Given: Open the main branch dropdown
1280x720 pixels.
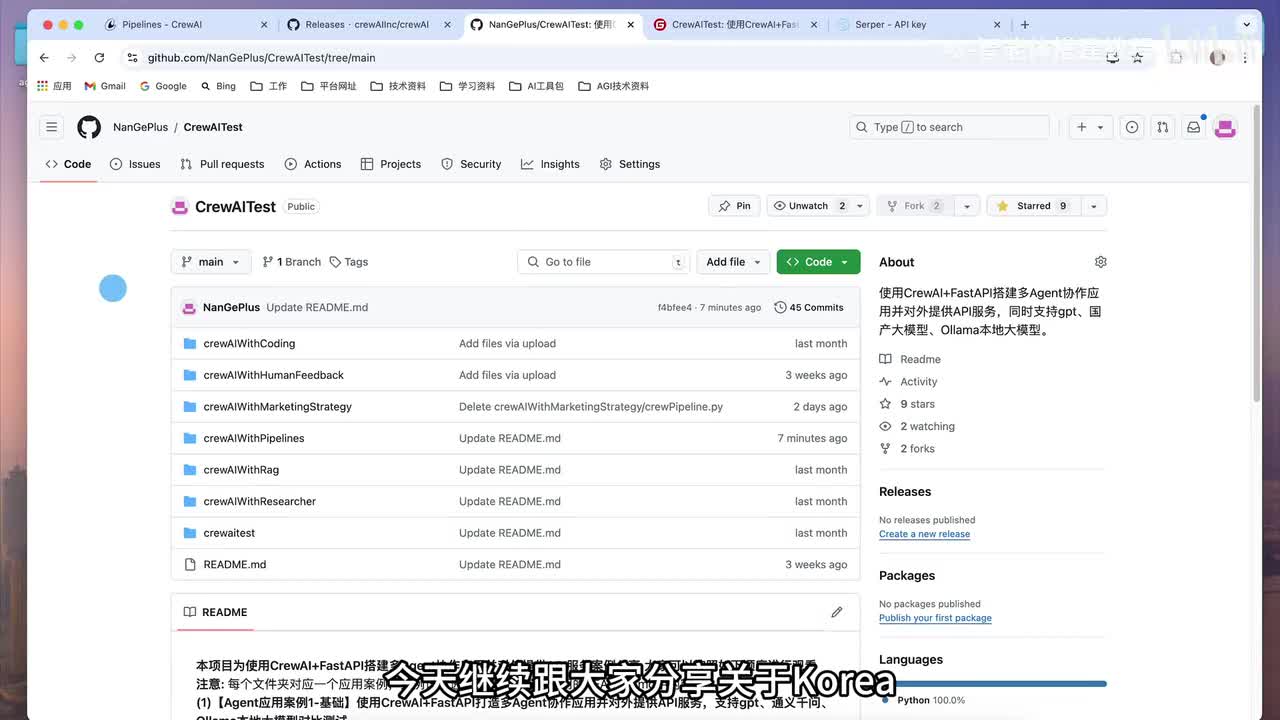Looking at the screenshot, I should click(x=211, y=262).
